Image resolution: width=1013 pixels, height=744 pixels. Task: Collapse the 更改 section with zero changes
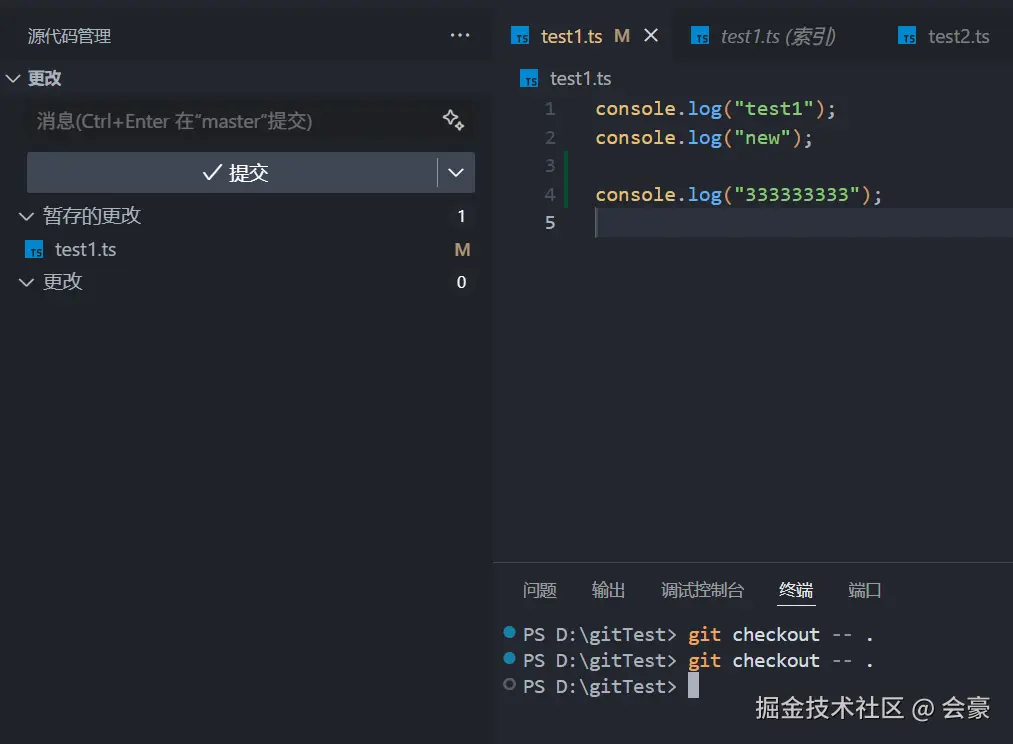(26, 282)
